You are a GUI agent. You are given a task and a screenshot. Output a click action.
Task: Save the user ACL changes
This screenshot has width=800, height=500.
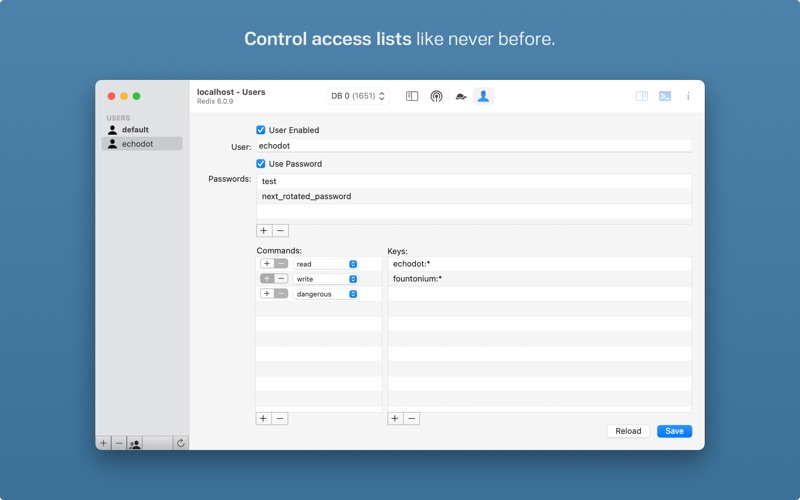[x=674, y=431]
